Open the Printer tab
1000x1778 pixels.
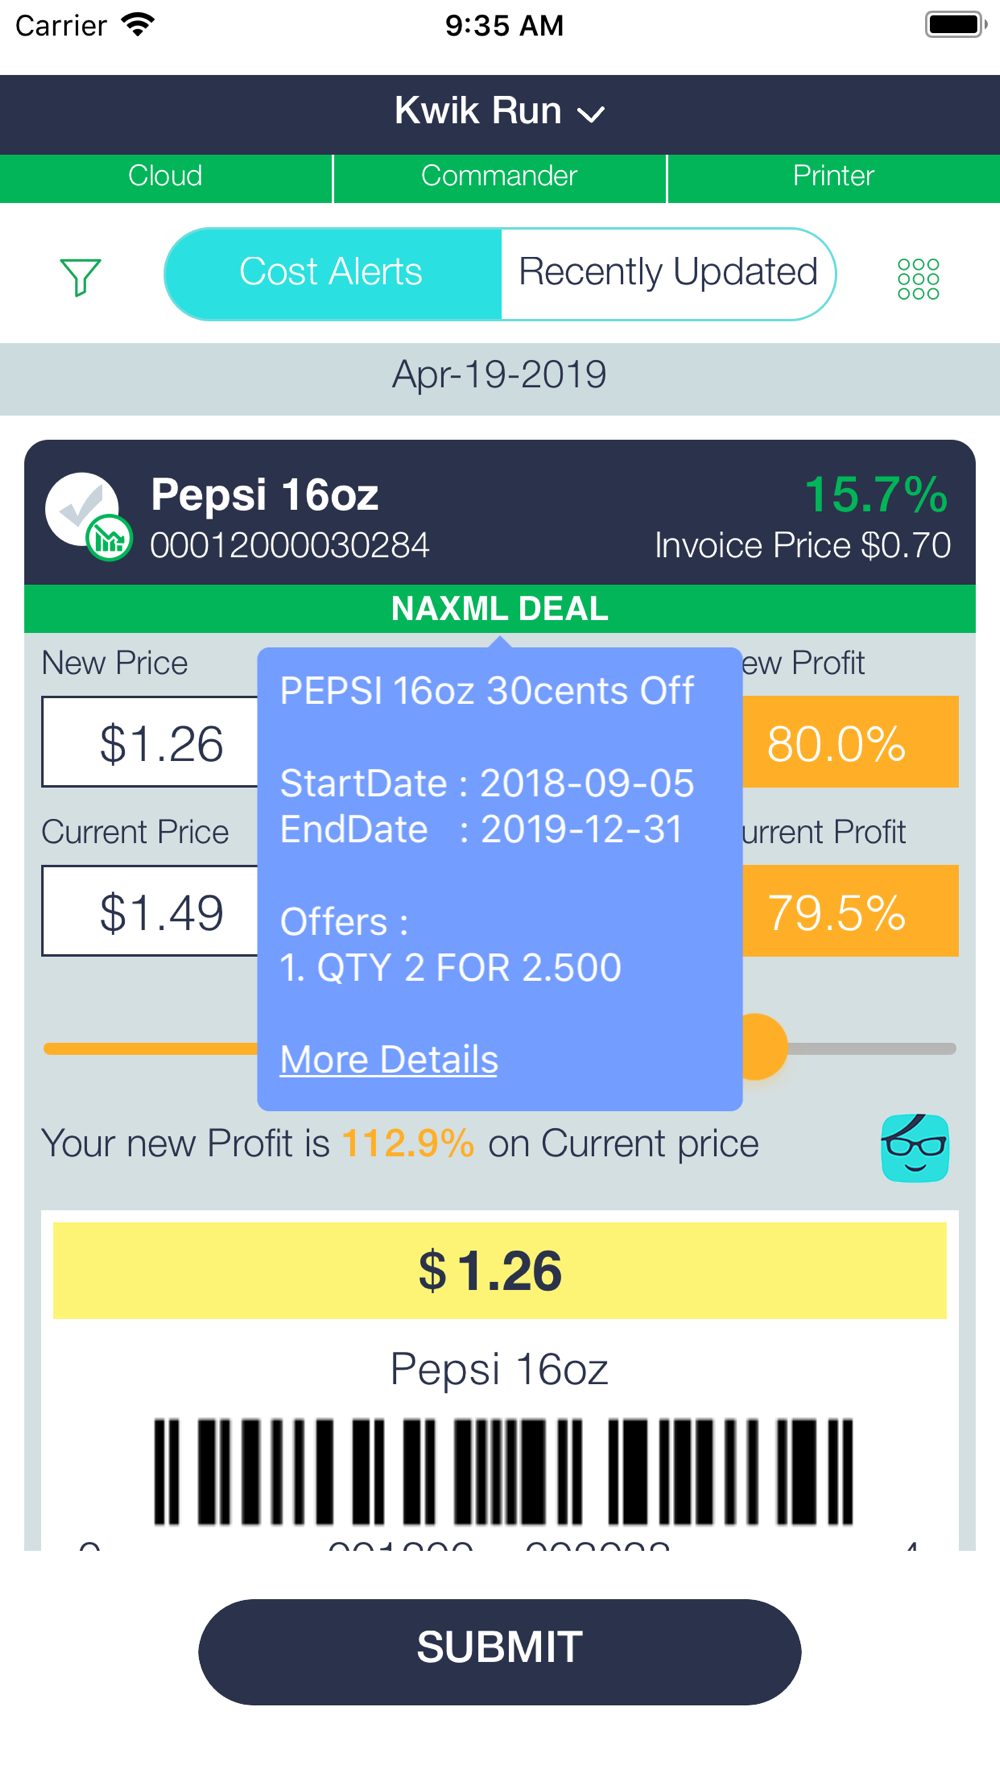point(834,177)
